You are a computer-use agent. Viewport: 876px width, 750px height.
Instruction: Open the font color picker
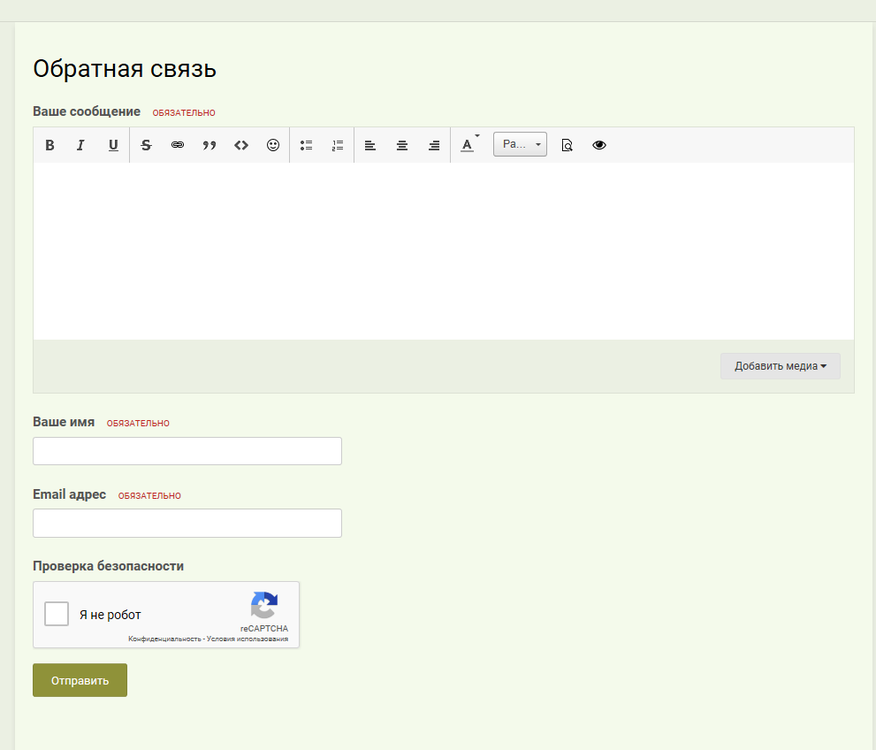tap(467, 145)
